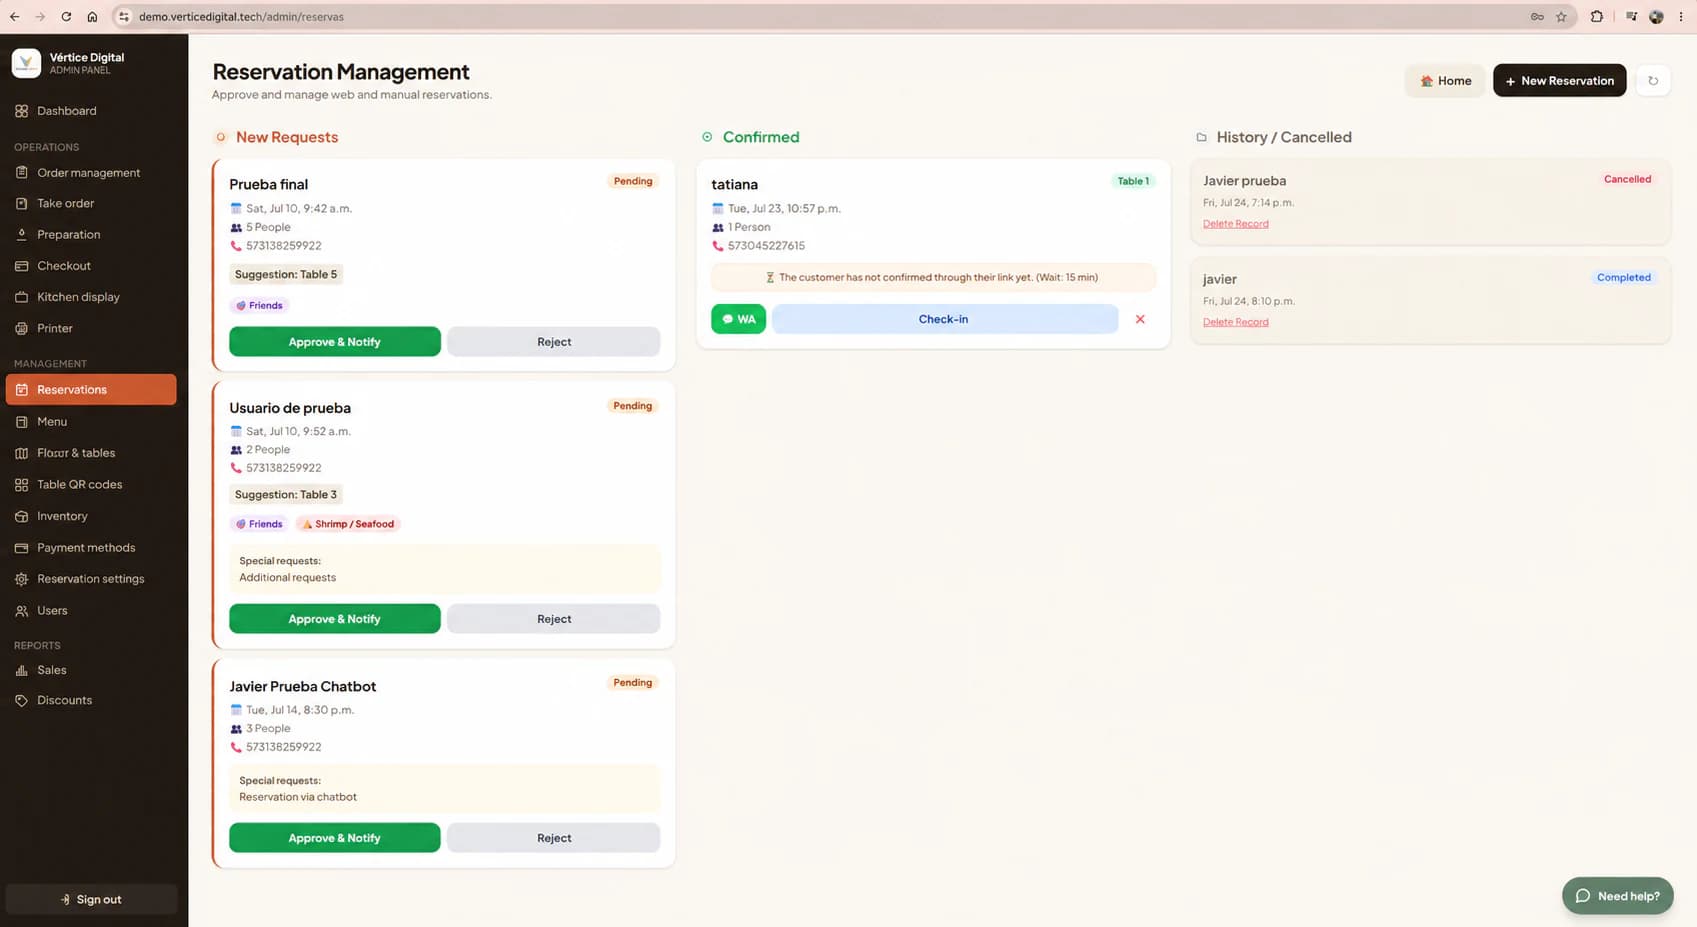Click the Vértice Digital logo icon
The height and width of the screenshot is (927, 1697).
point(26,63)
